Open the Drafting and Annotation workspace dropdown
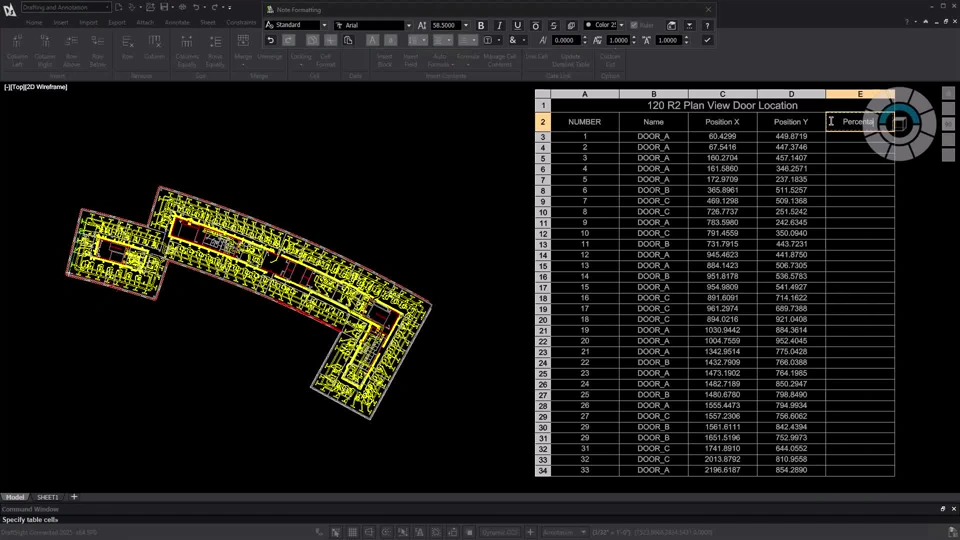The image size is (960, 540). pos(107,7)
